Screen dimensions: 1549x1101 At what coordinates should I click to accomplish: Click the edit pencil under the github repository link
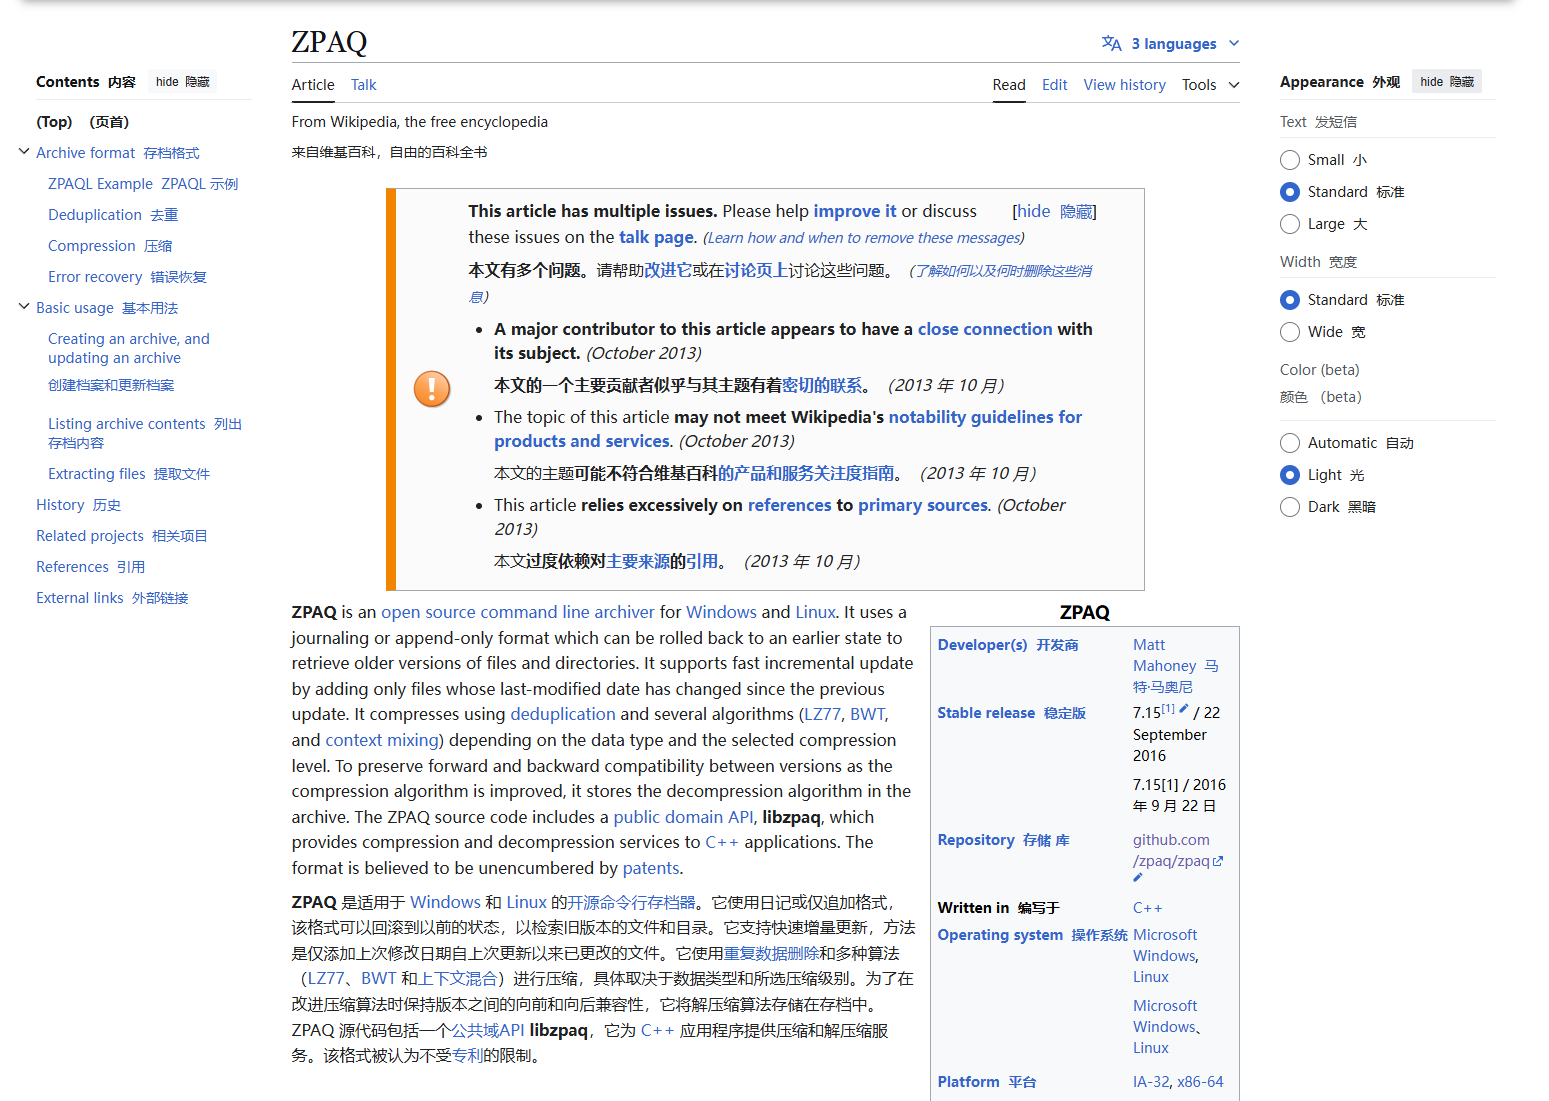coord(1138,878)
